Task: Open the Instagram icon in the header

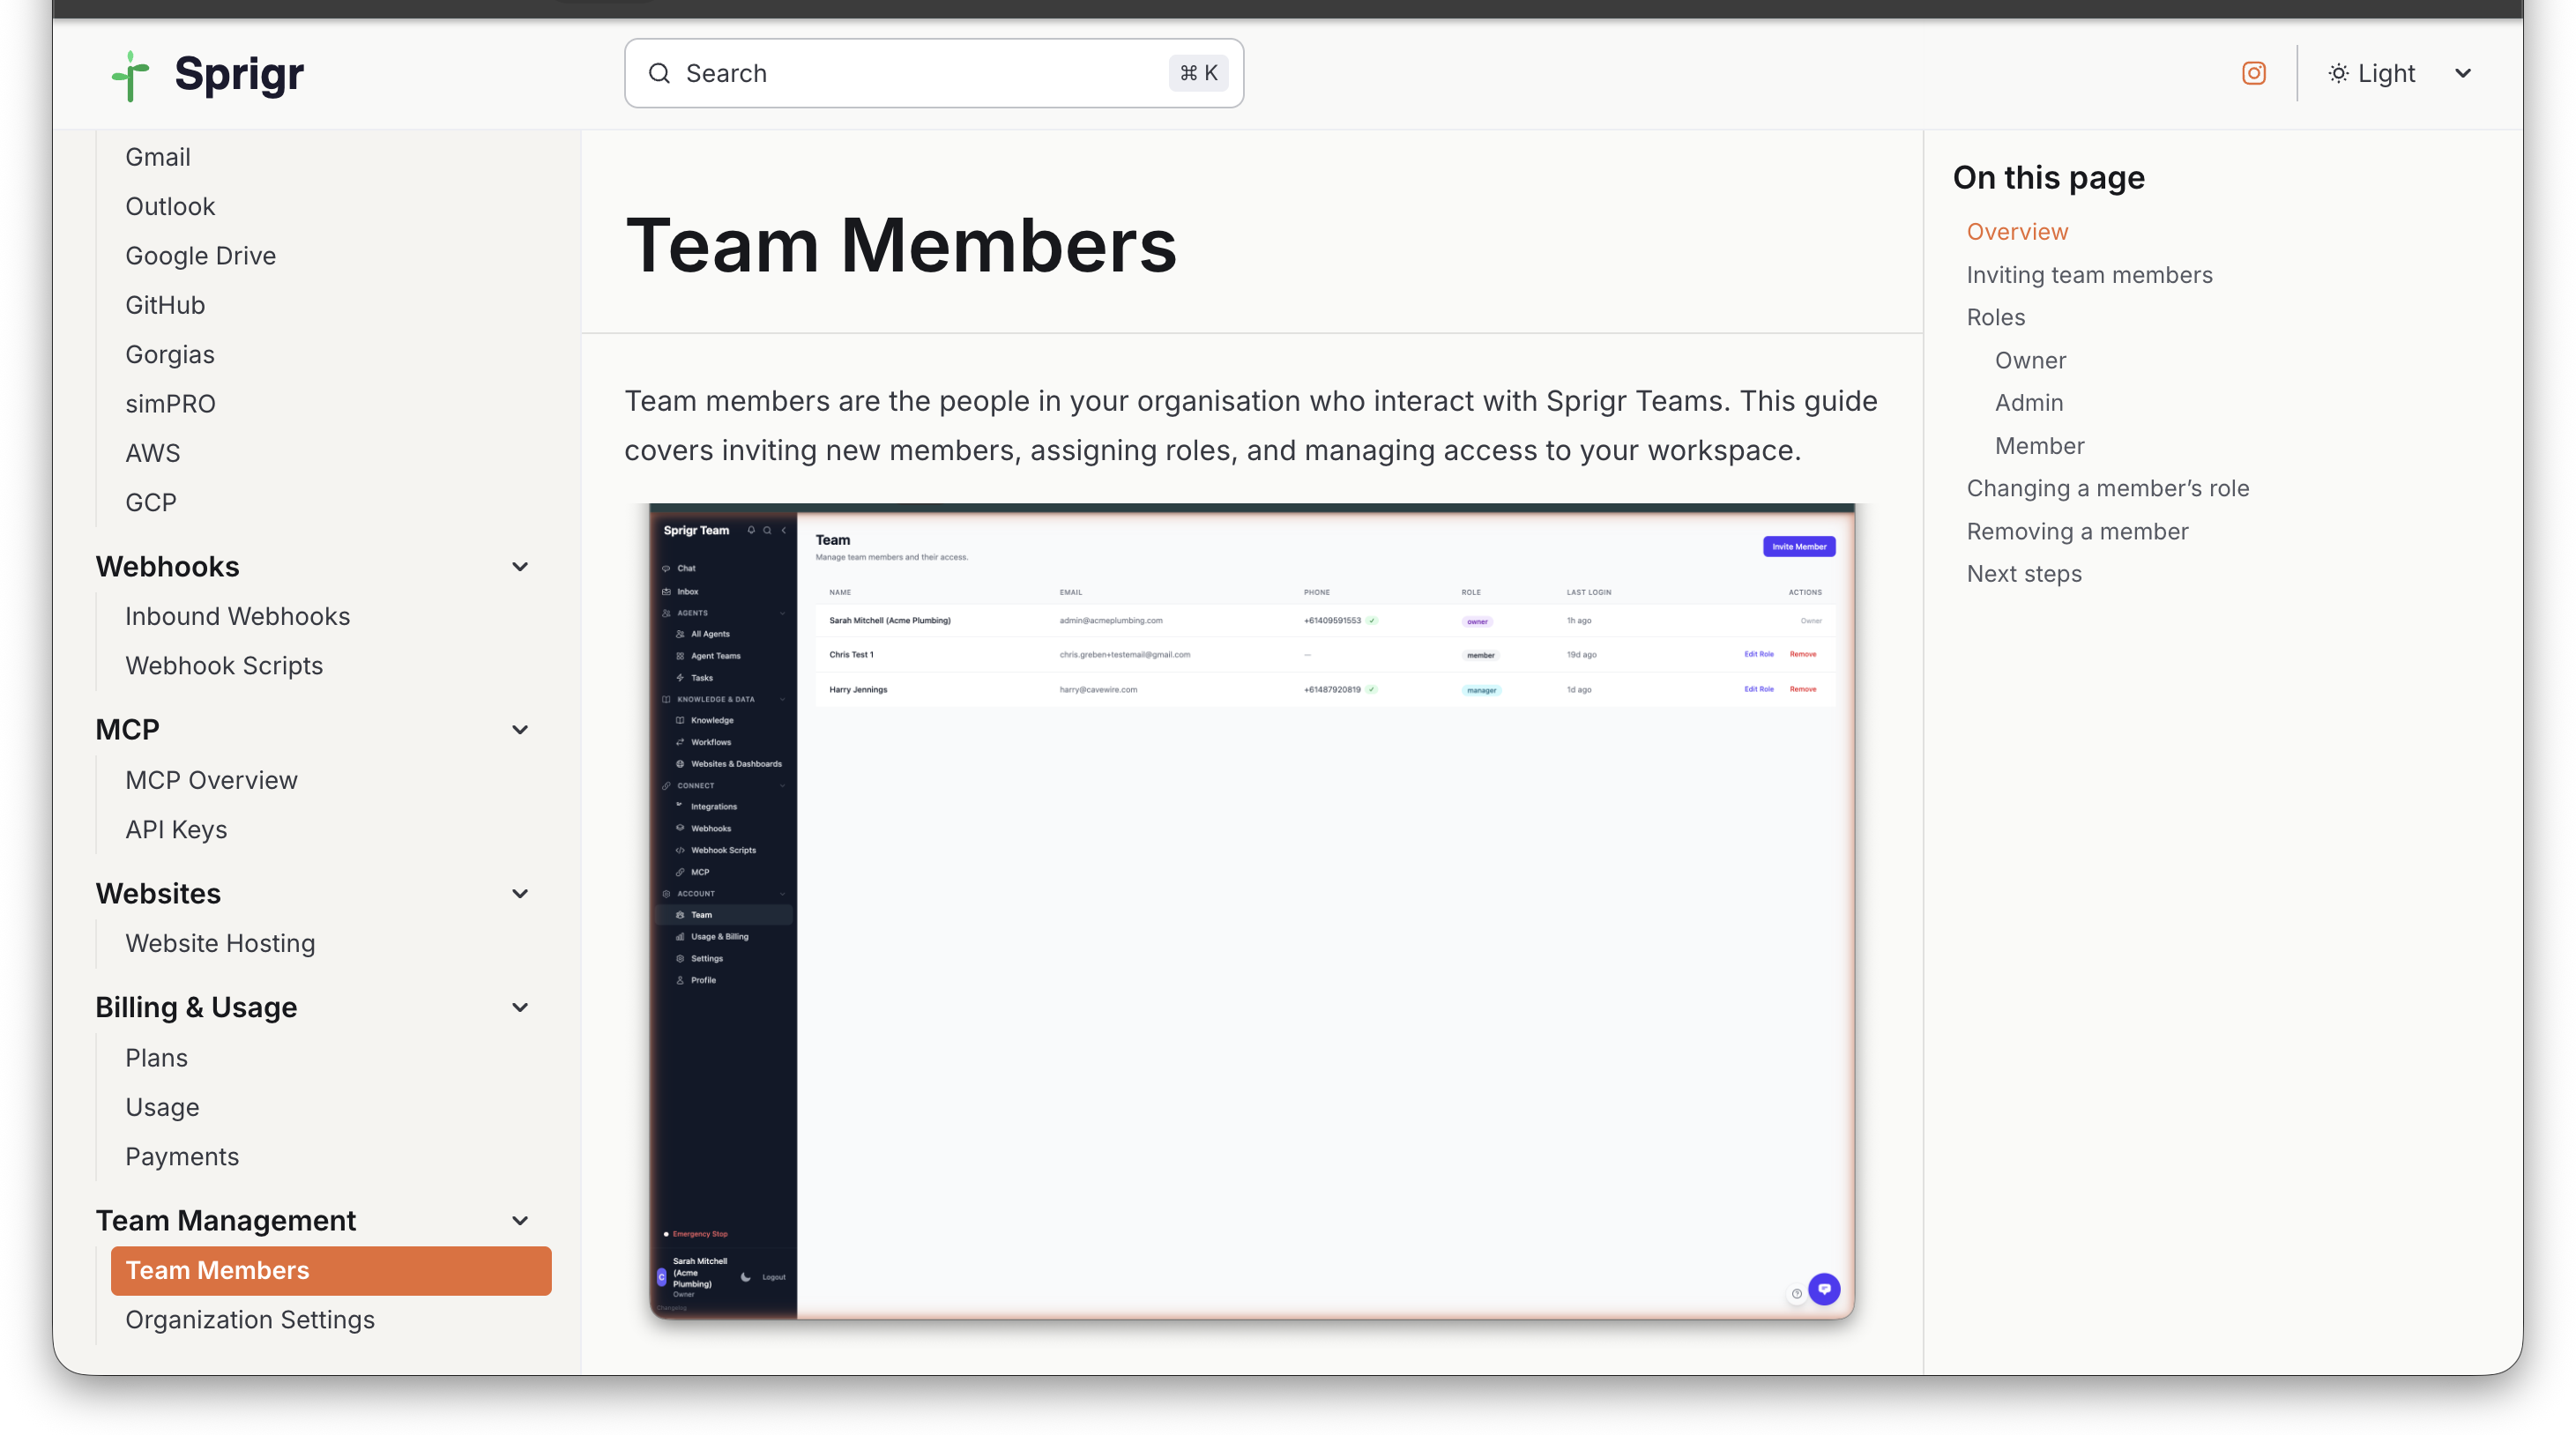Action: pos(2253,73)
